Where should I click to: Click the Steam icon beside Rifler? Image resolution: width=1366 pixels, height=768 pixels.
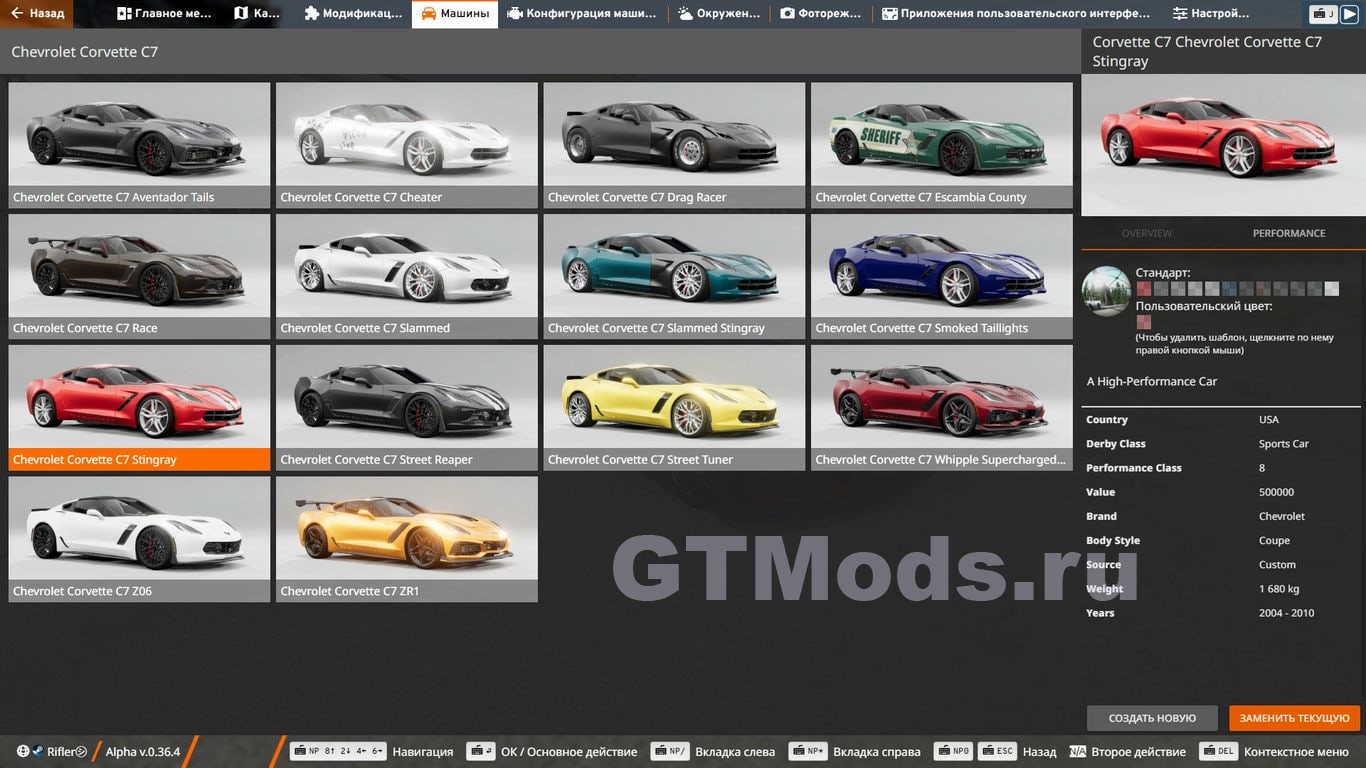pos(37,751)
